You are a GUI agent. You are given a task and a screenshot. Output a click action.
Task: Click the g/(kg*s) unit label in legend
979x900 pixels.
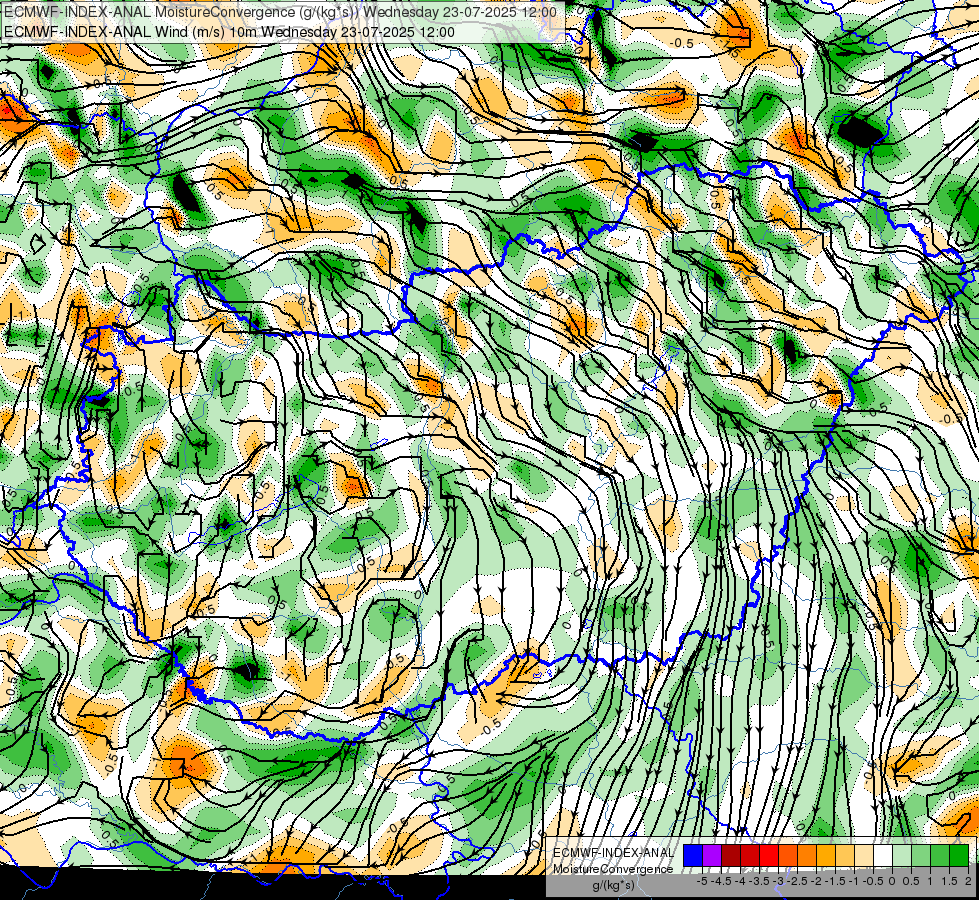pyautogui.click(x=613, y=886)
